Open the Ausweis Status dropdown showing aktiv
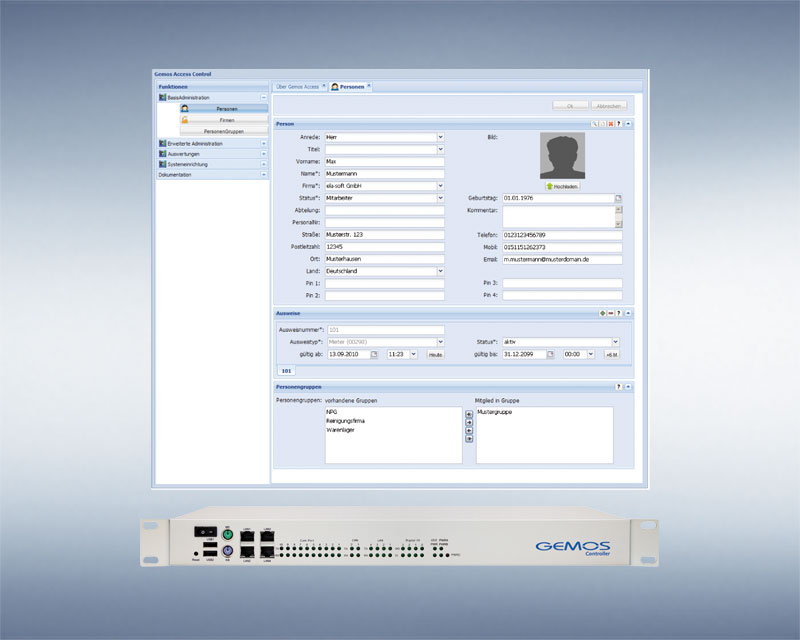800x640 pixels. tap(615, 342)
